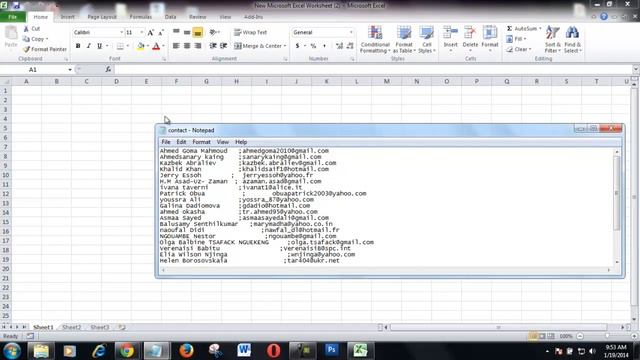Apply the Fill Color bucket
This screenshot has height=360, width=640.
pyautogui.click(x=140, y=46)
